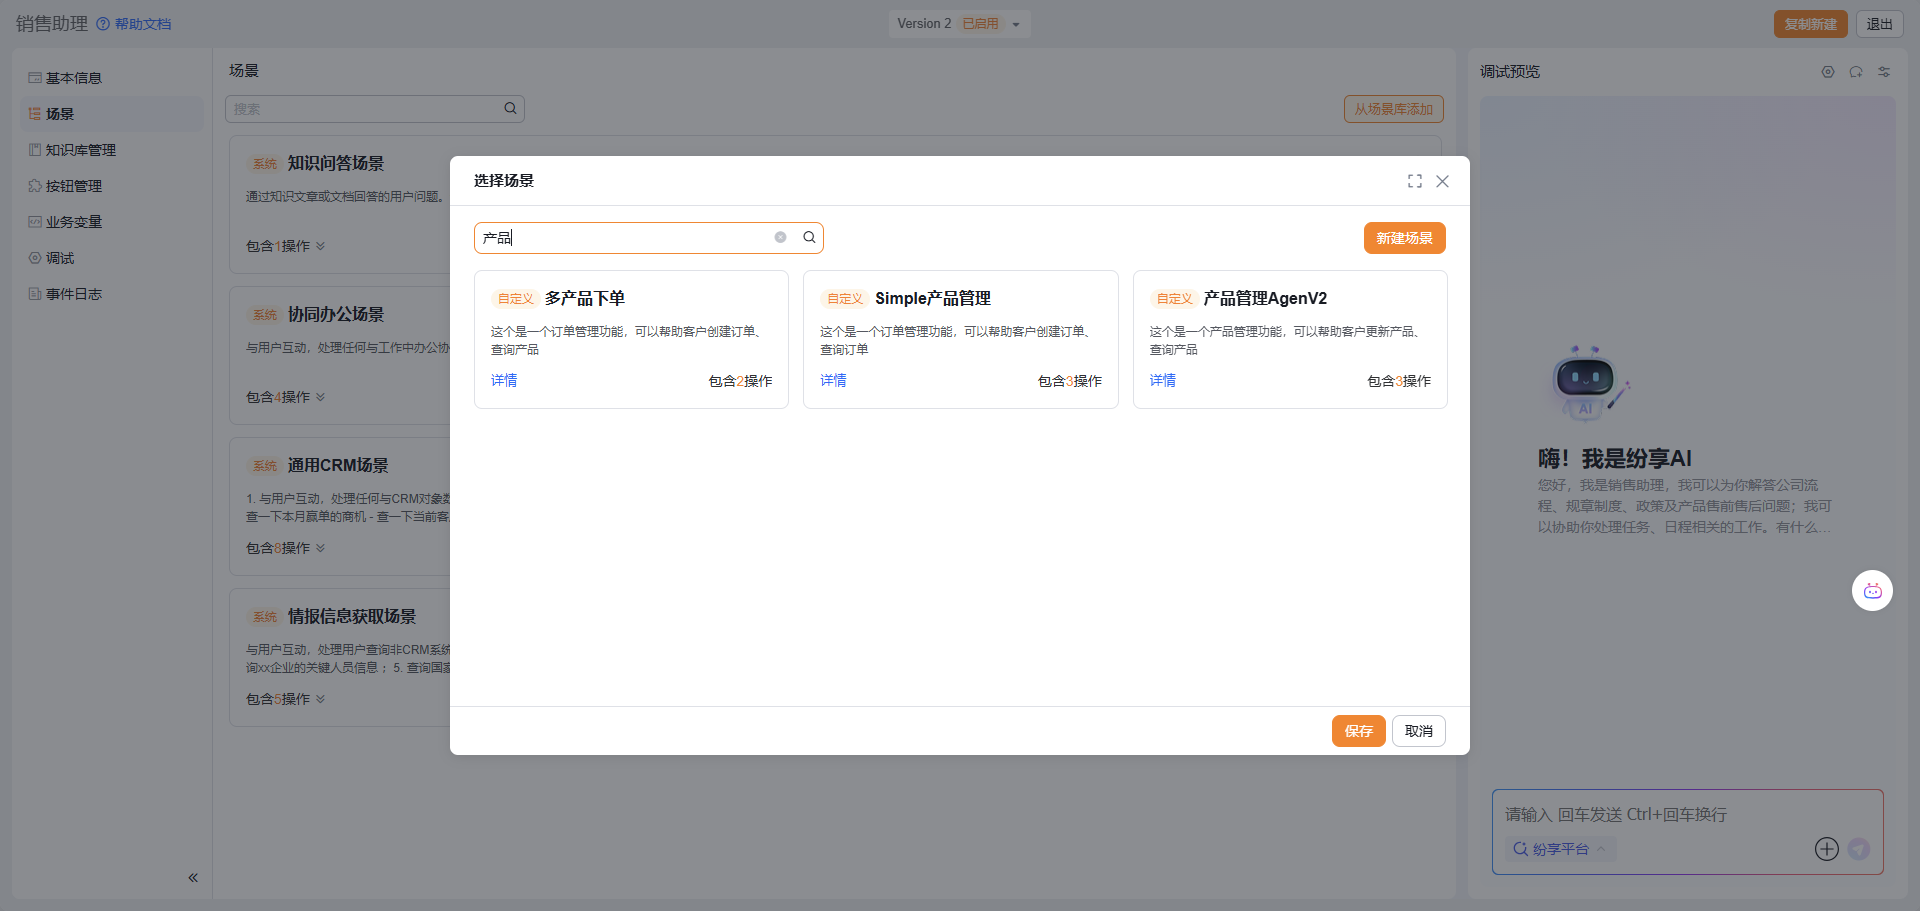Click the fullscreen expand icon in dialog
1920x911 pixels.
coord(1414,181)
